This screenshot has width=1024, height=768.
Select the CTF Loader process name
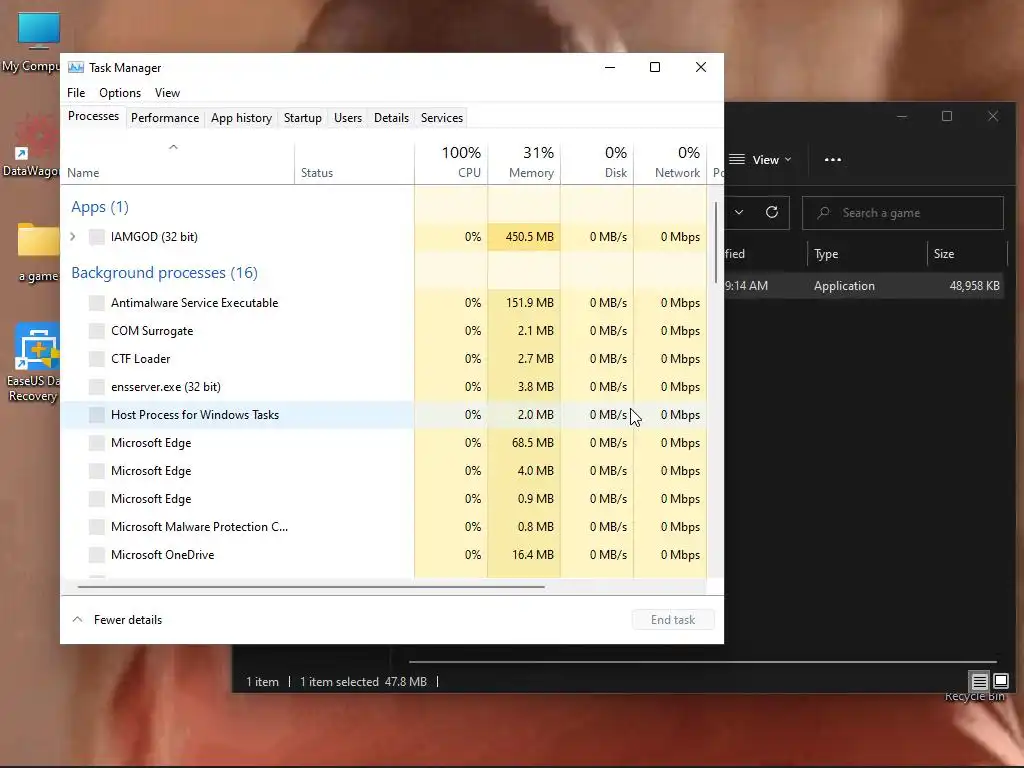click(x=140, y=359)
